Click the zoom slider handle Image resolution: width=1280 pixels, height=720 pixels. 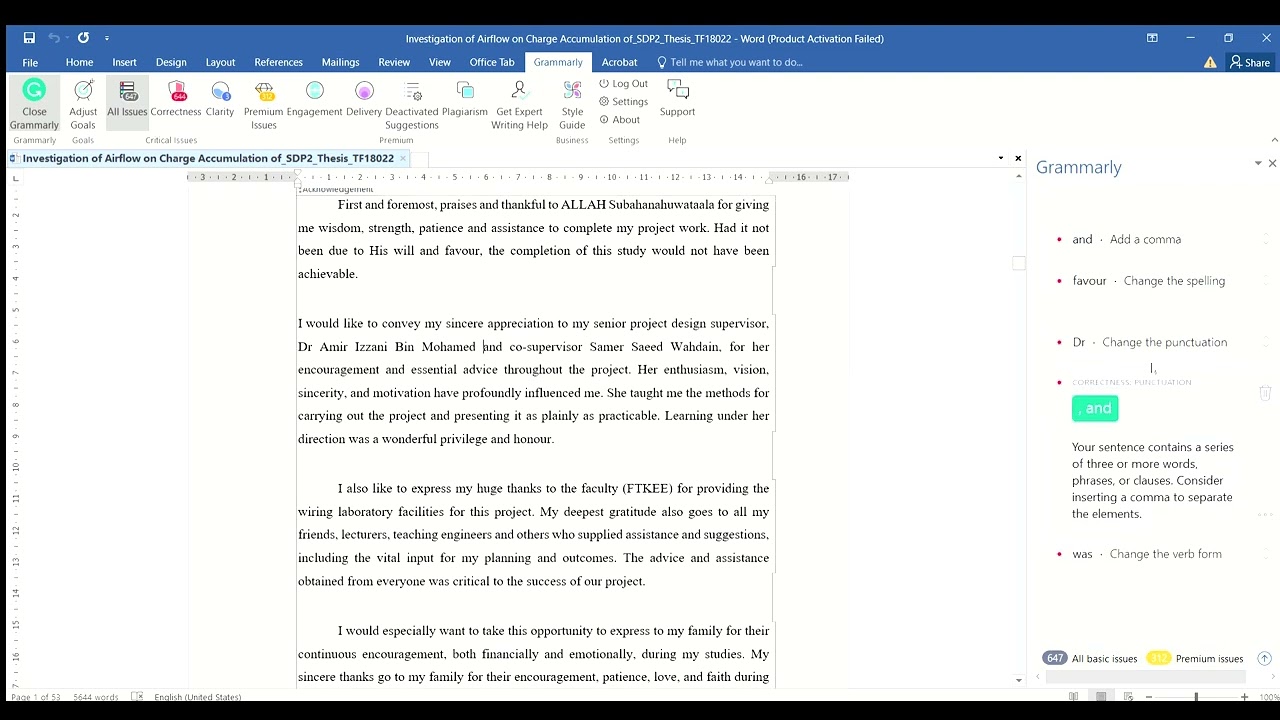1196,697
